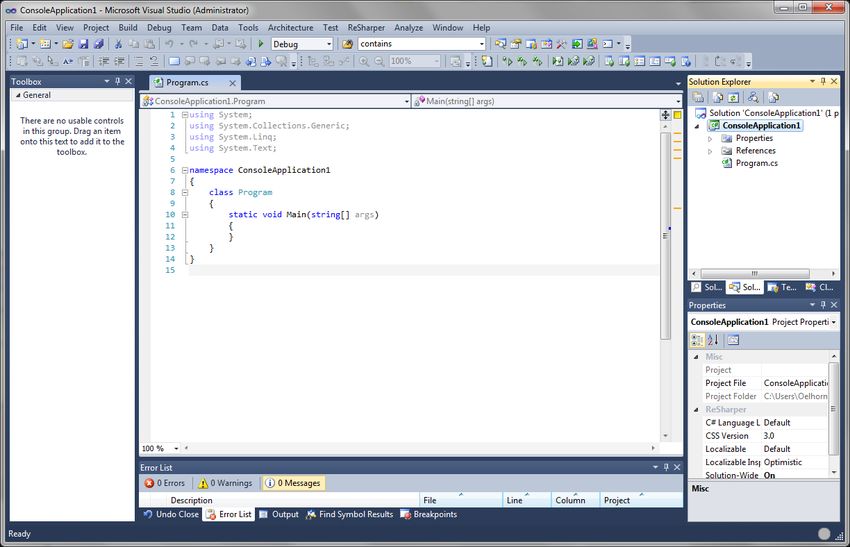Pin the Error List panel
Image resolution: width=850 pixels, height=547 pixels.
(x=666, y=467)
